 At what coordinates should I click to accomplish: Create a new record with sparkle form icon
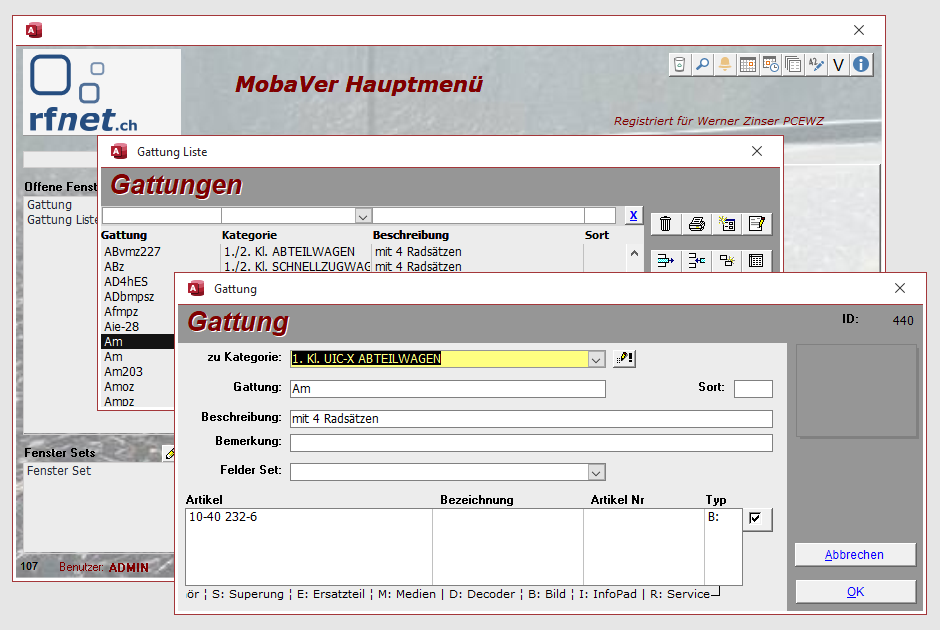pyautogui.click(x=727, y=224)
